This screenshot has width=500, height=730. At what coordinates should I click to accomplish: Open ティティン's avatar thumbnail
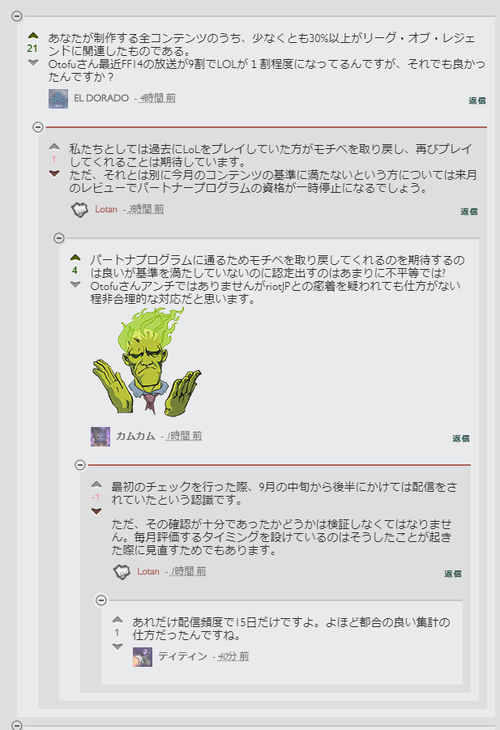[142, 656]
